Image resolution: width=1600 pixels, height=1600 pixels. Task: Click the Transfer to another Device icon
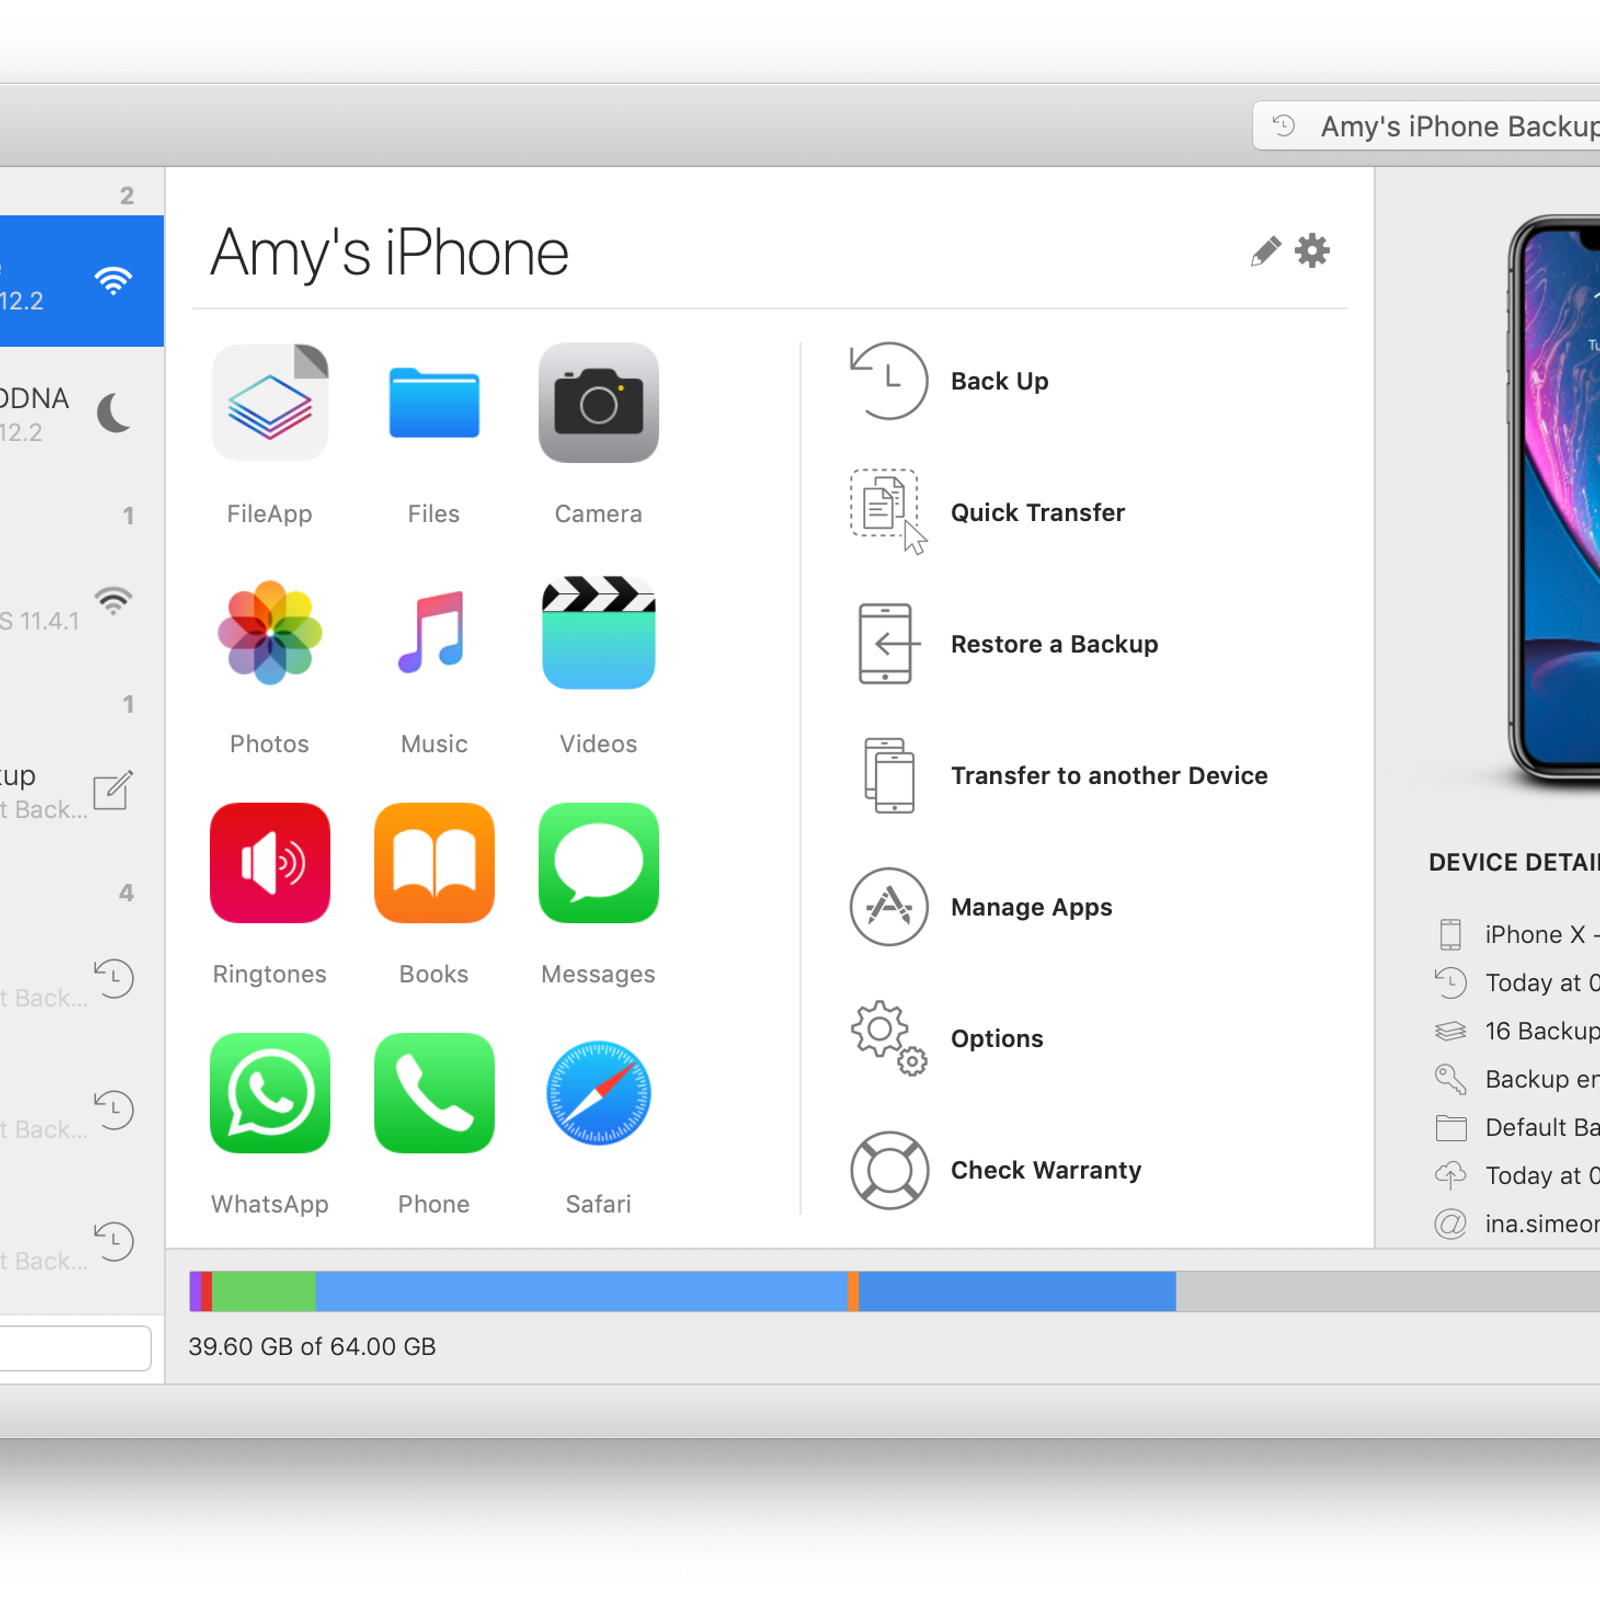coord(889,775)
